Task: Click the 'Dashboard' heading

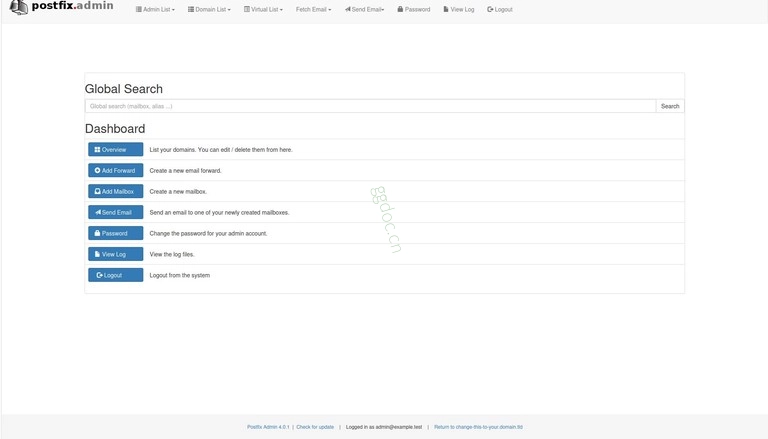Action: tap(115, 128)
